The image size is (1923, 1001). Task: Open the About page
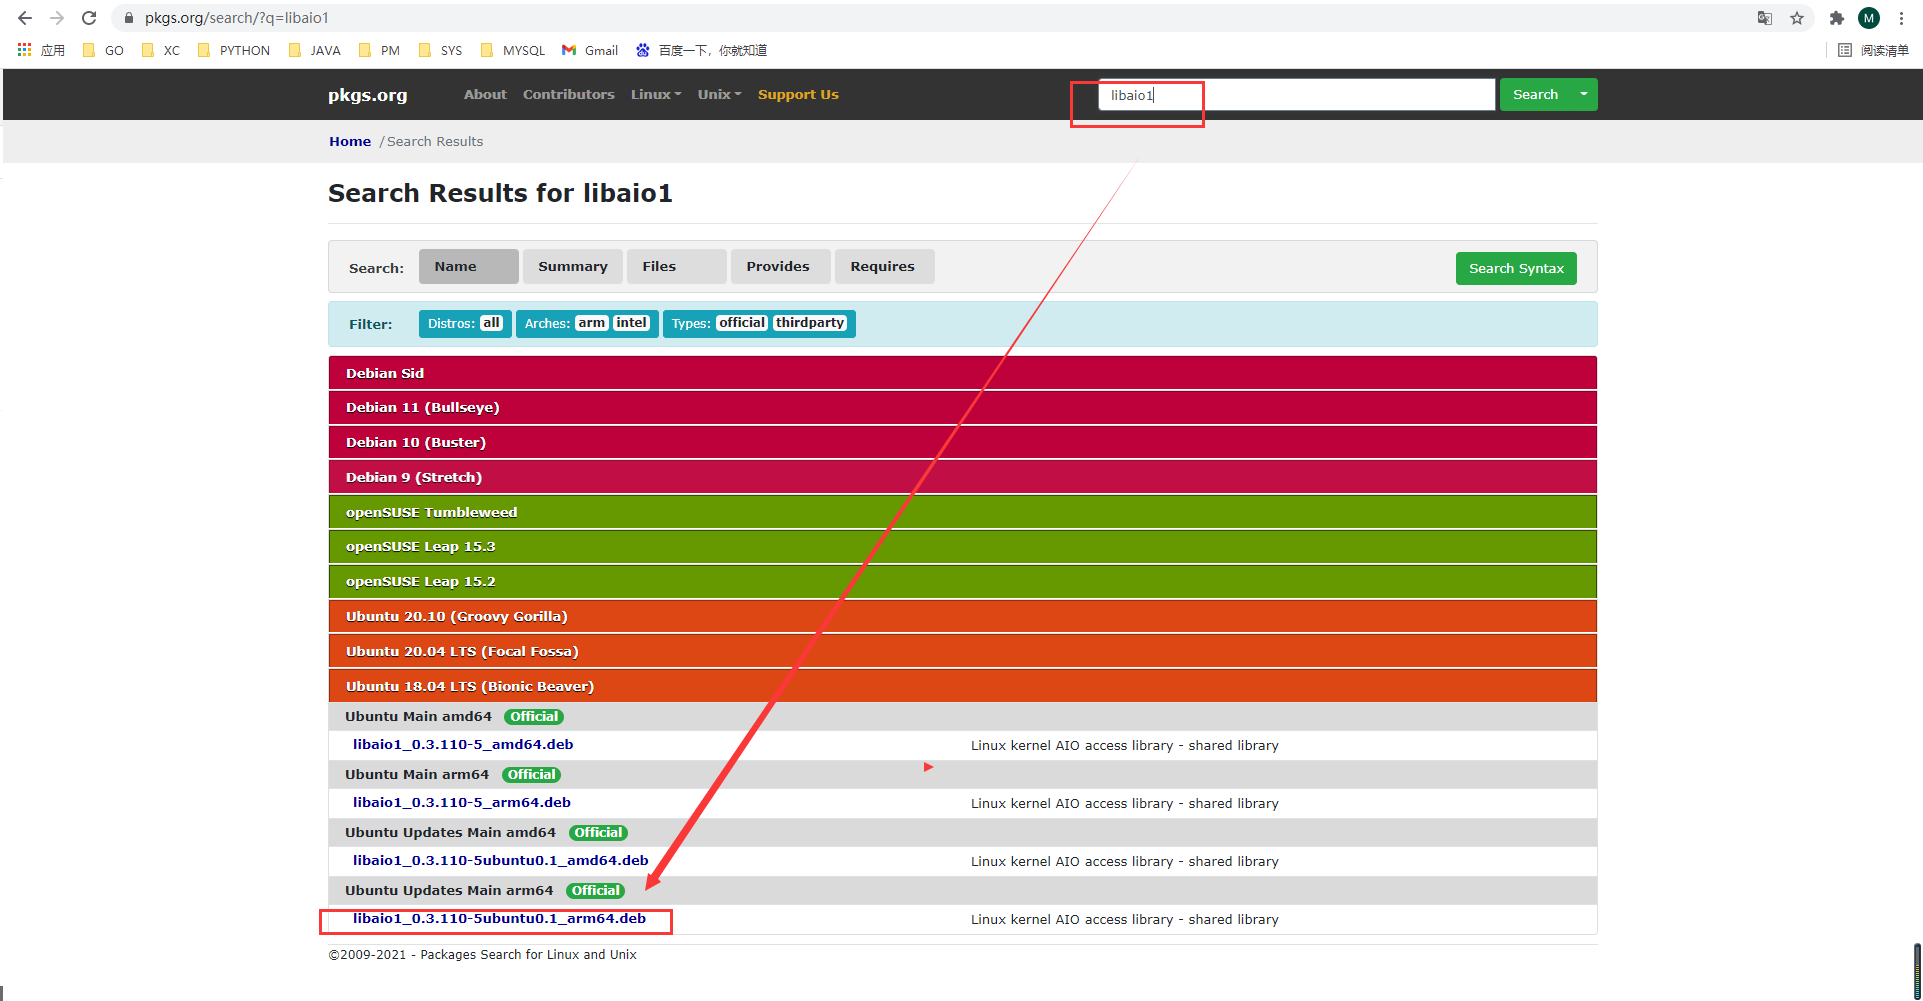coord(485,94)
